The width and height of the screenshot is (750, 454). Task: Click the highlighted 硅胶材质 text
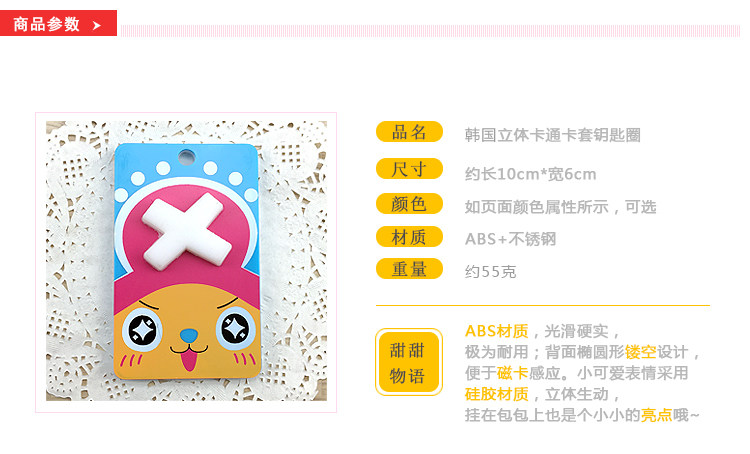click(x=496, y=394)
